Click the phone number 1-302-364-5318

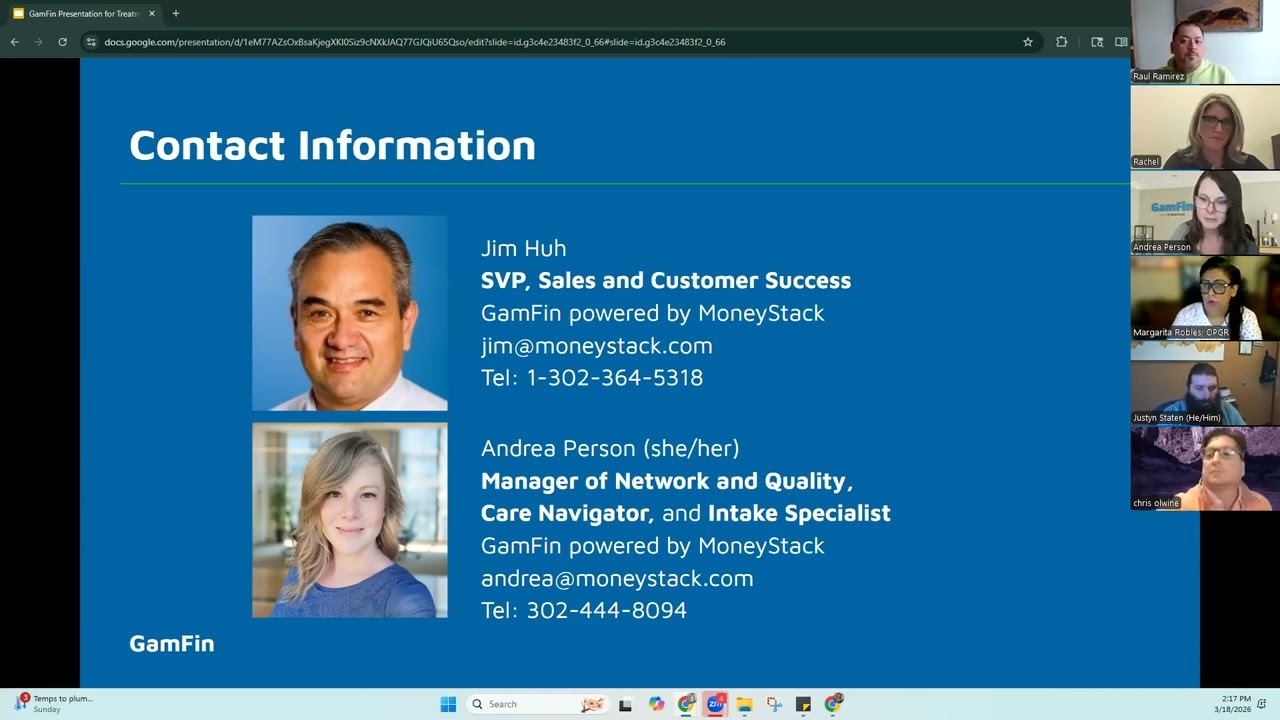tap(615, 378)
